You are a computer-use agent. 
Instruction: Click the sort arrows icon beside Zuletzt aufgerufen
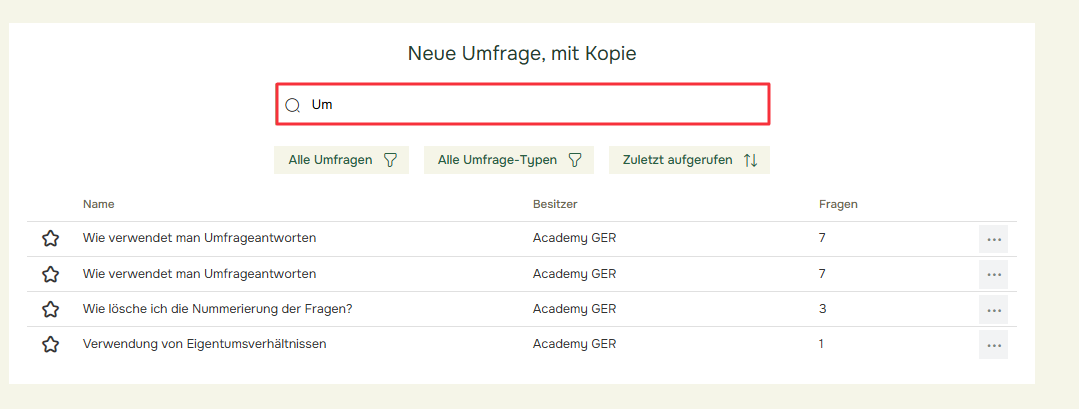(750, 160)
